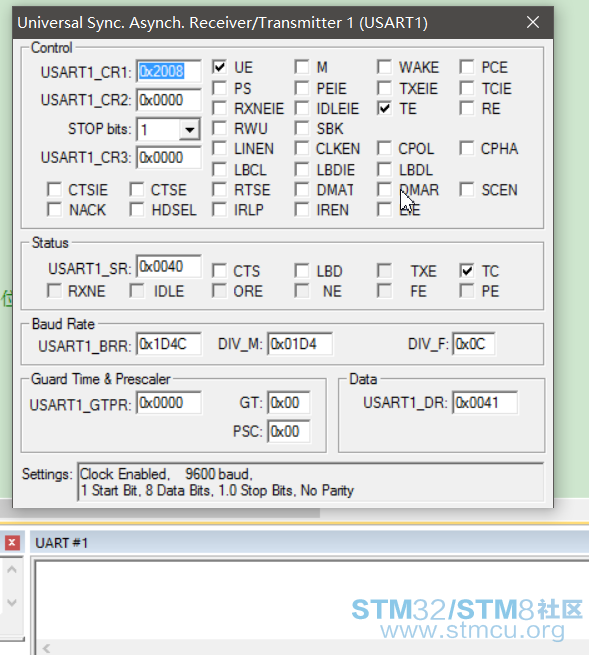This screenshot has height=655, width=589.
Task: Tick the WAKE checkbox
Action: click(x=384, y=67)
